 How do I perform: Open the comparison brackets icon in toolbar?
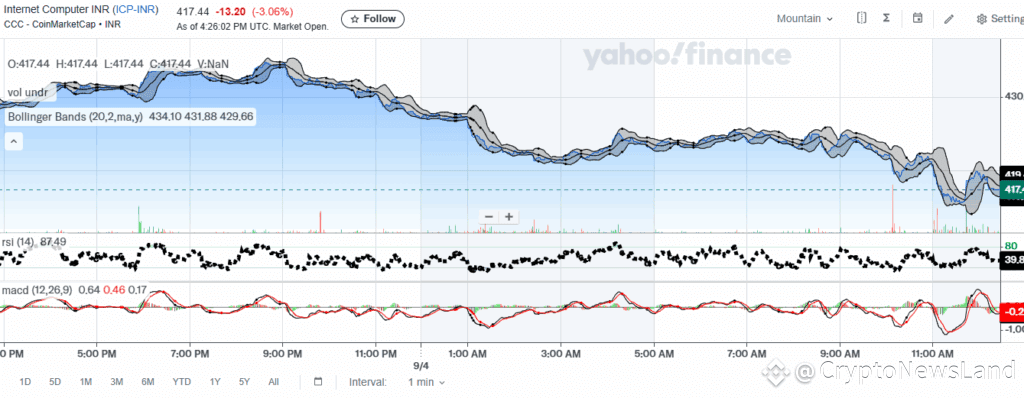[x=861, y=18]
